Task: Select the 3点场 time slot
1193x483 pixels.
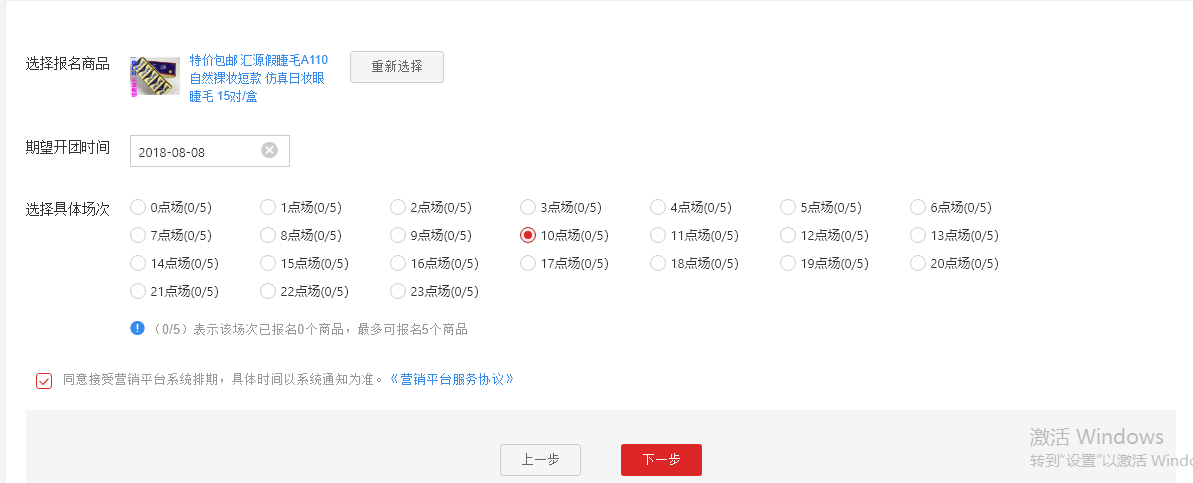Action: pyautogui.click(x=528, y=208)
